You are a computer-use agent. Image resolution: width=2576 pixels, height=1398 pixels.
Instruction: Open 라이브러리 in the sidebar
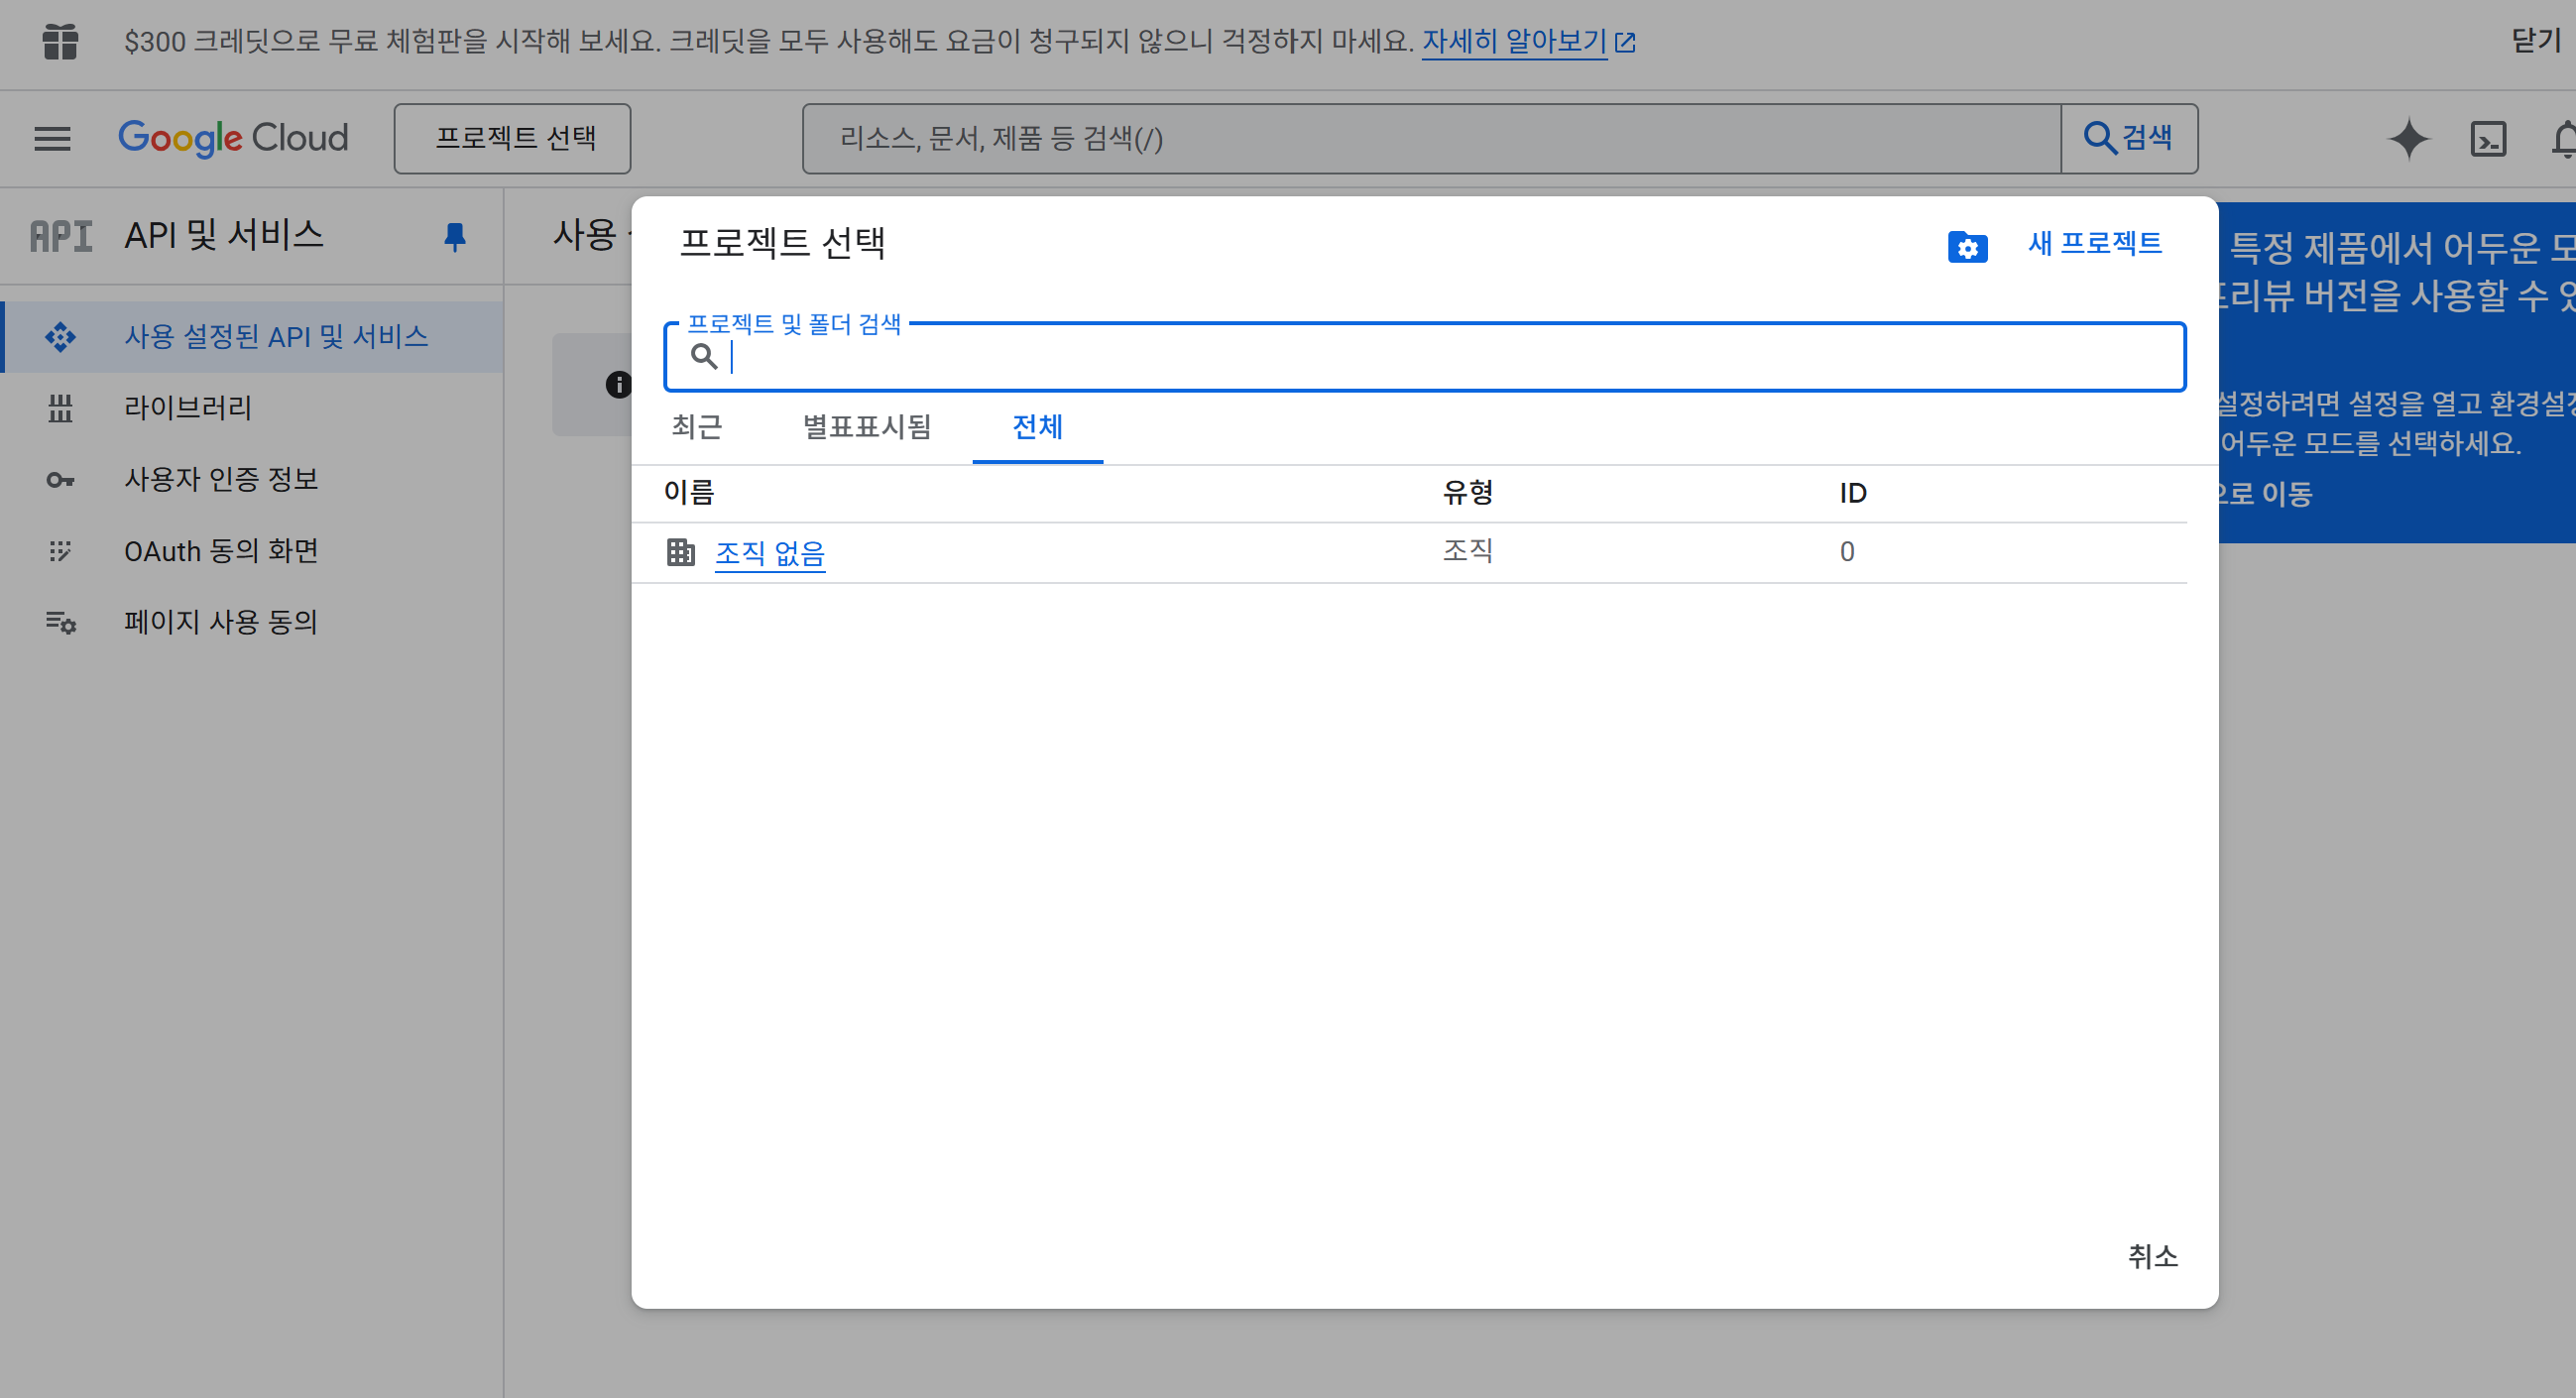click(187, 407)
